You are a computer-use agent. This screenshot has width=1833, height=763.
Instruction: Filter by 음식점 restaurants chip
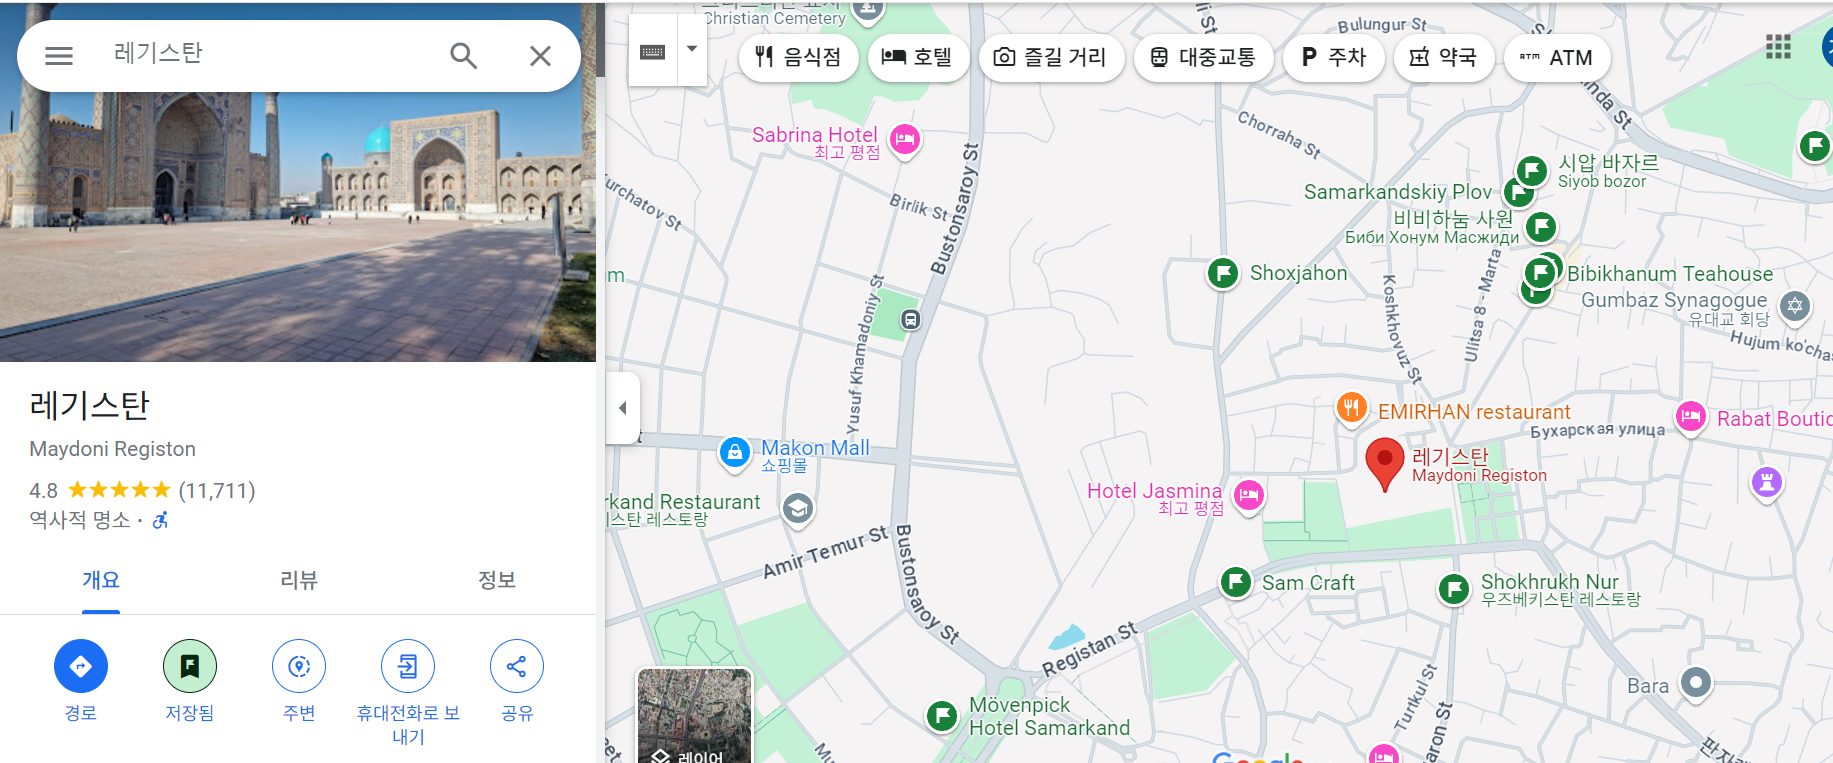pos(798,58)
